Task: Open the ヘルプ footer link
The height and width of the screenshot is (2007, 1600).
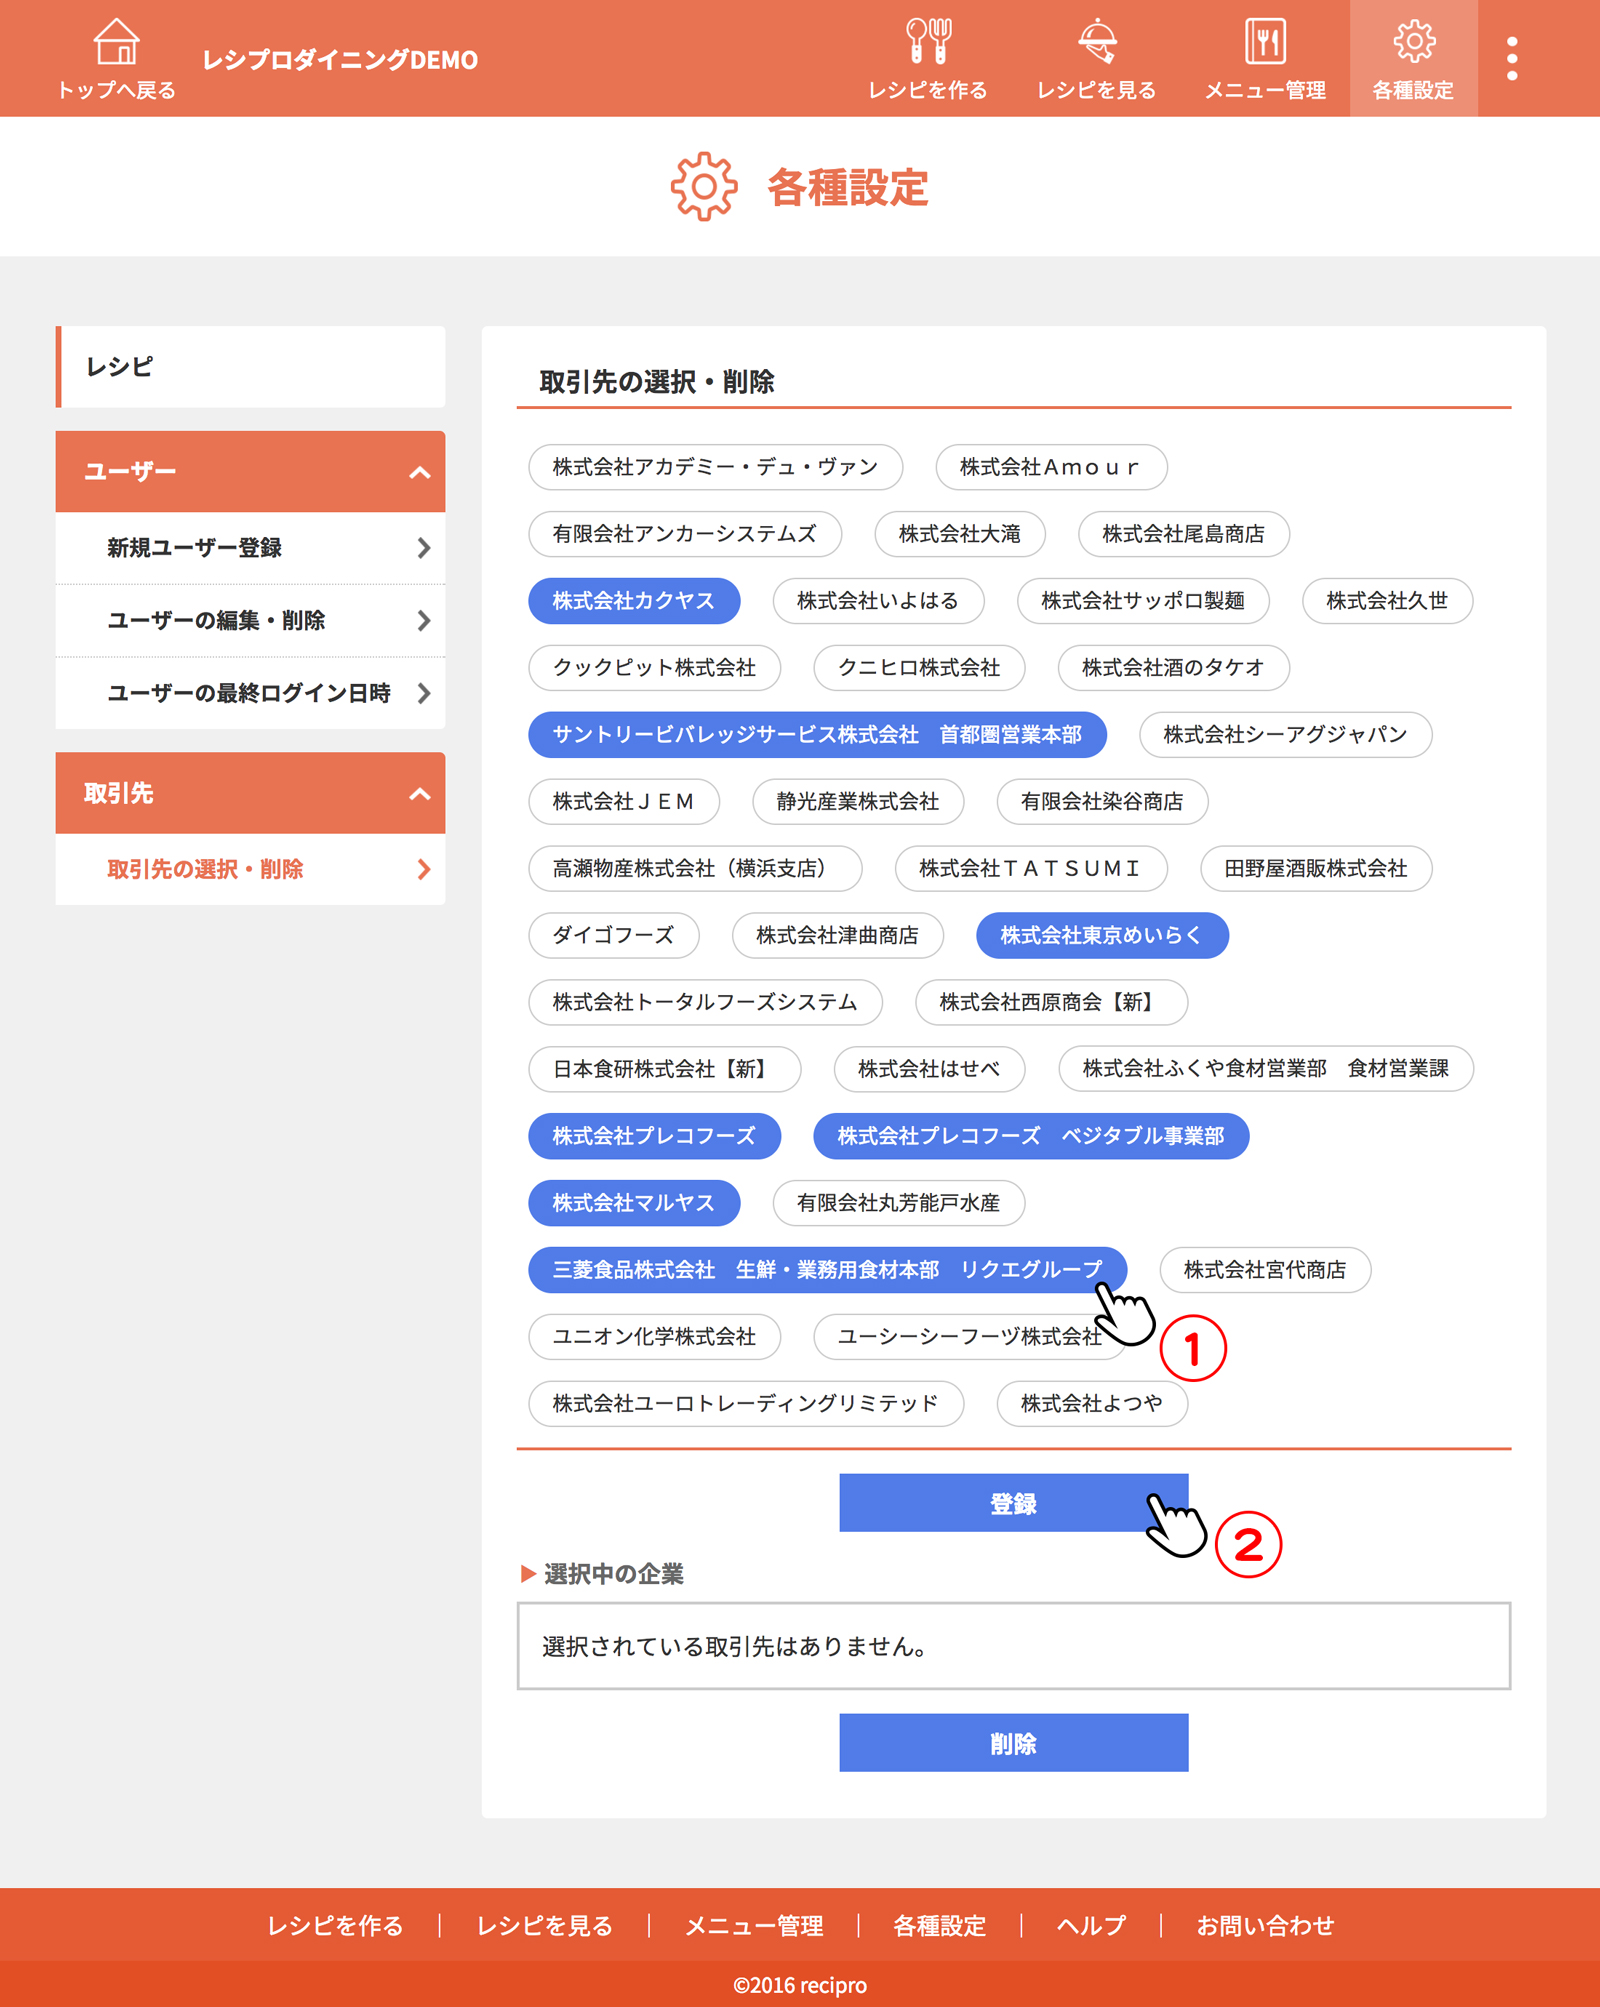Action: point(1090,1925)
